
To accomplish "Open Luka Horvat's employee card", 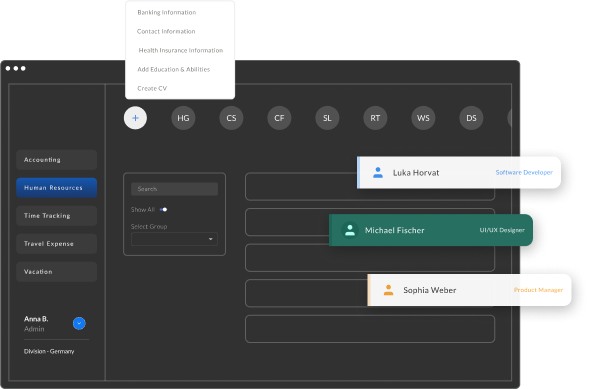I will 459,172.
